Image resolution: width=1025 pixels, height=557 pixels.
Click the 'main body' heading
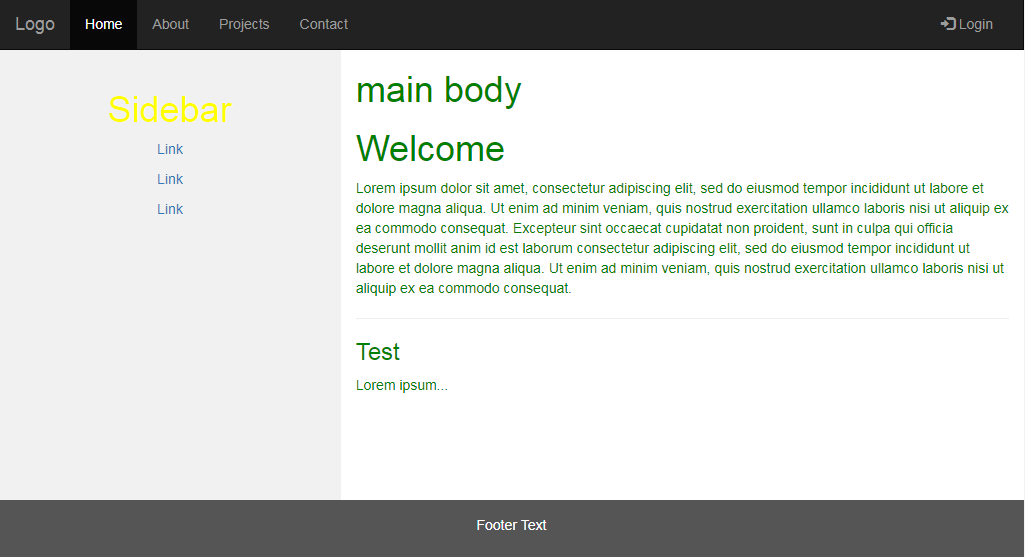pos(439,90)
